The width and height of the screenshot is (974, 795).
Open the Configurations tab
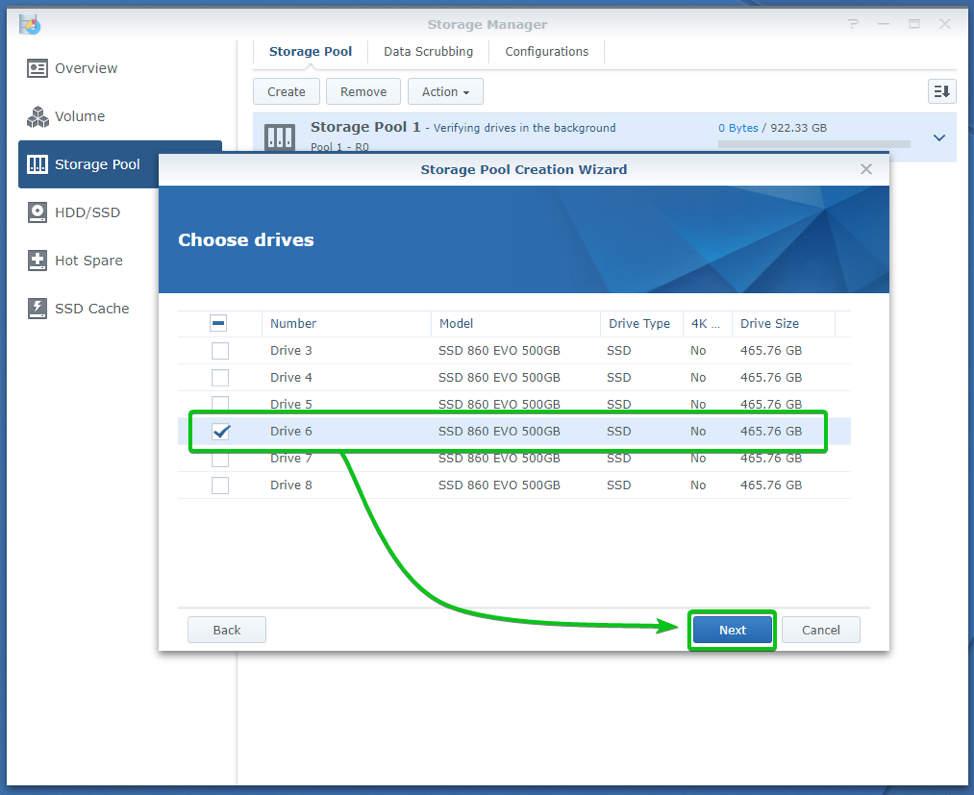click(546, 52)
